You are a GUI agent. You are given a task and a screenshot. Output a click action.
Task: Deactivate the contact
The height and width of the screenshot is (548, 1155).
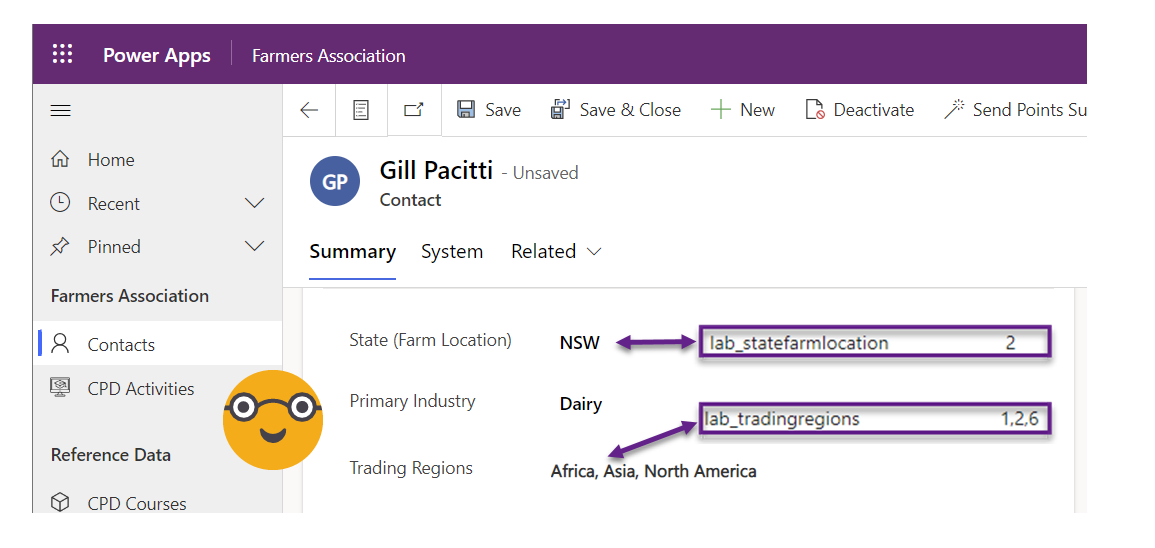(x=860, y=110)
